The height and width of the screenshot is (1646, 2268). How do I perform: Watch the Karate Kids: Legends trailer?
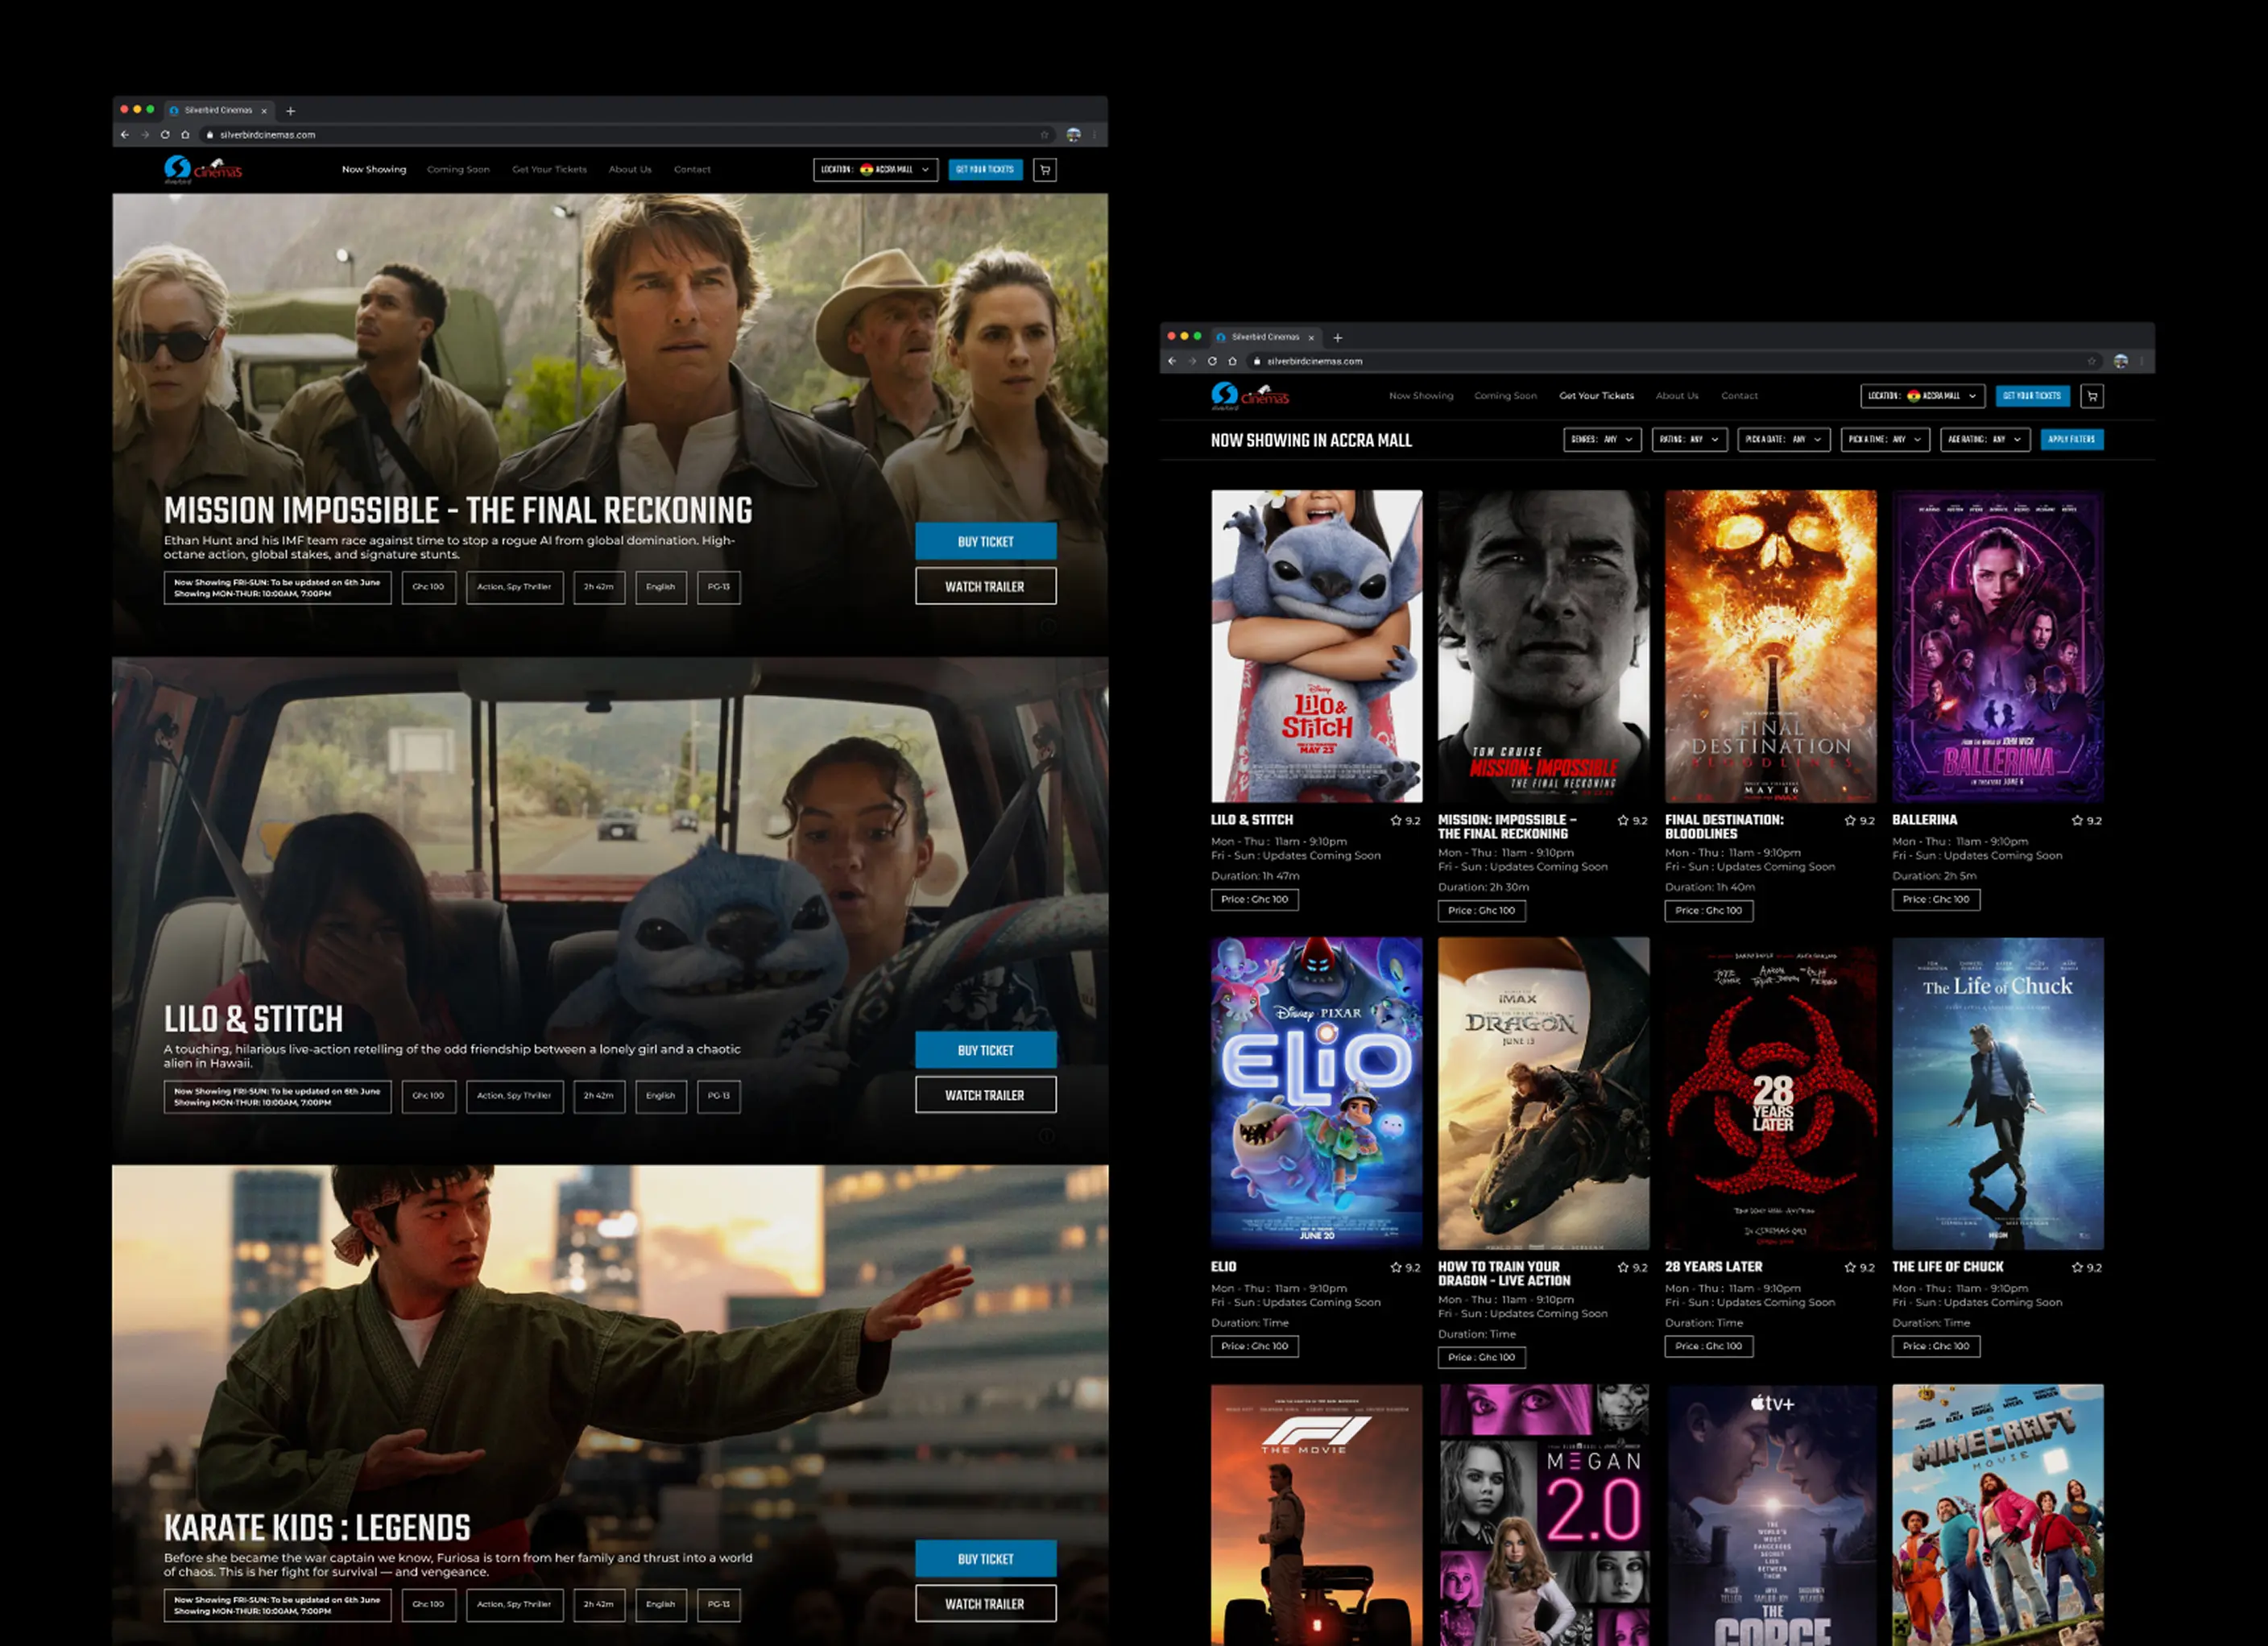pos(986,1604)
